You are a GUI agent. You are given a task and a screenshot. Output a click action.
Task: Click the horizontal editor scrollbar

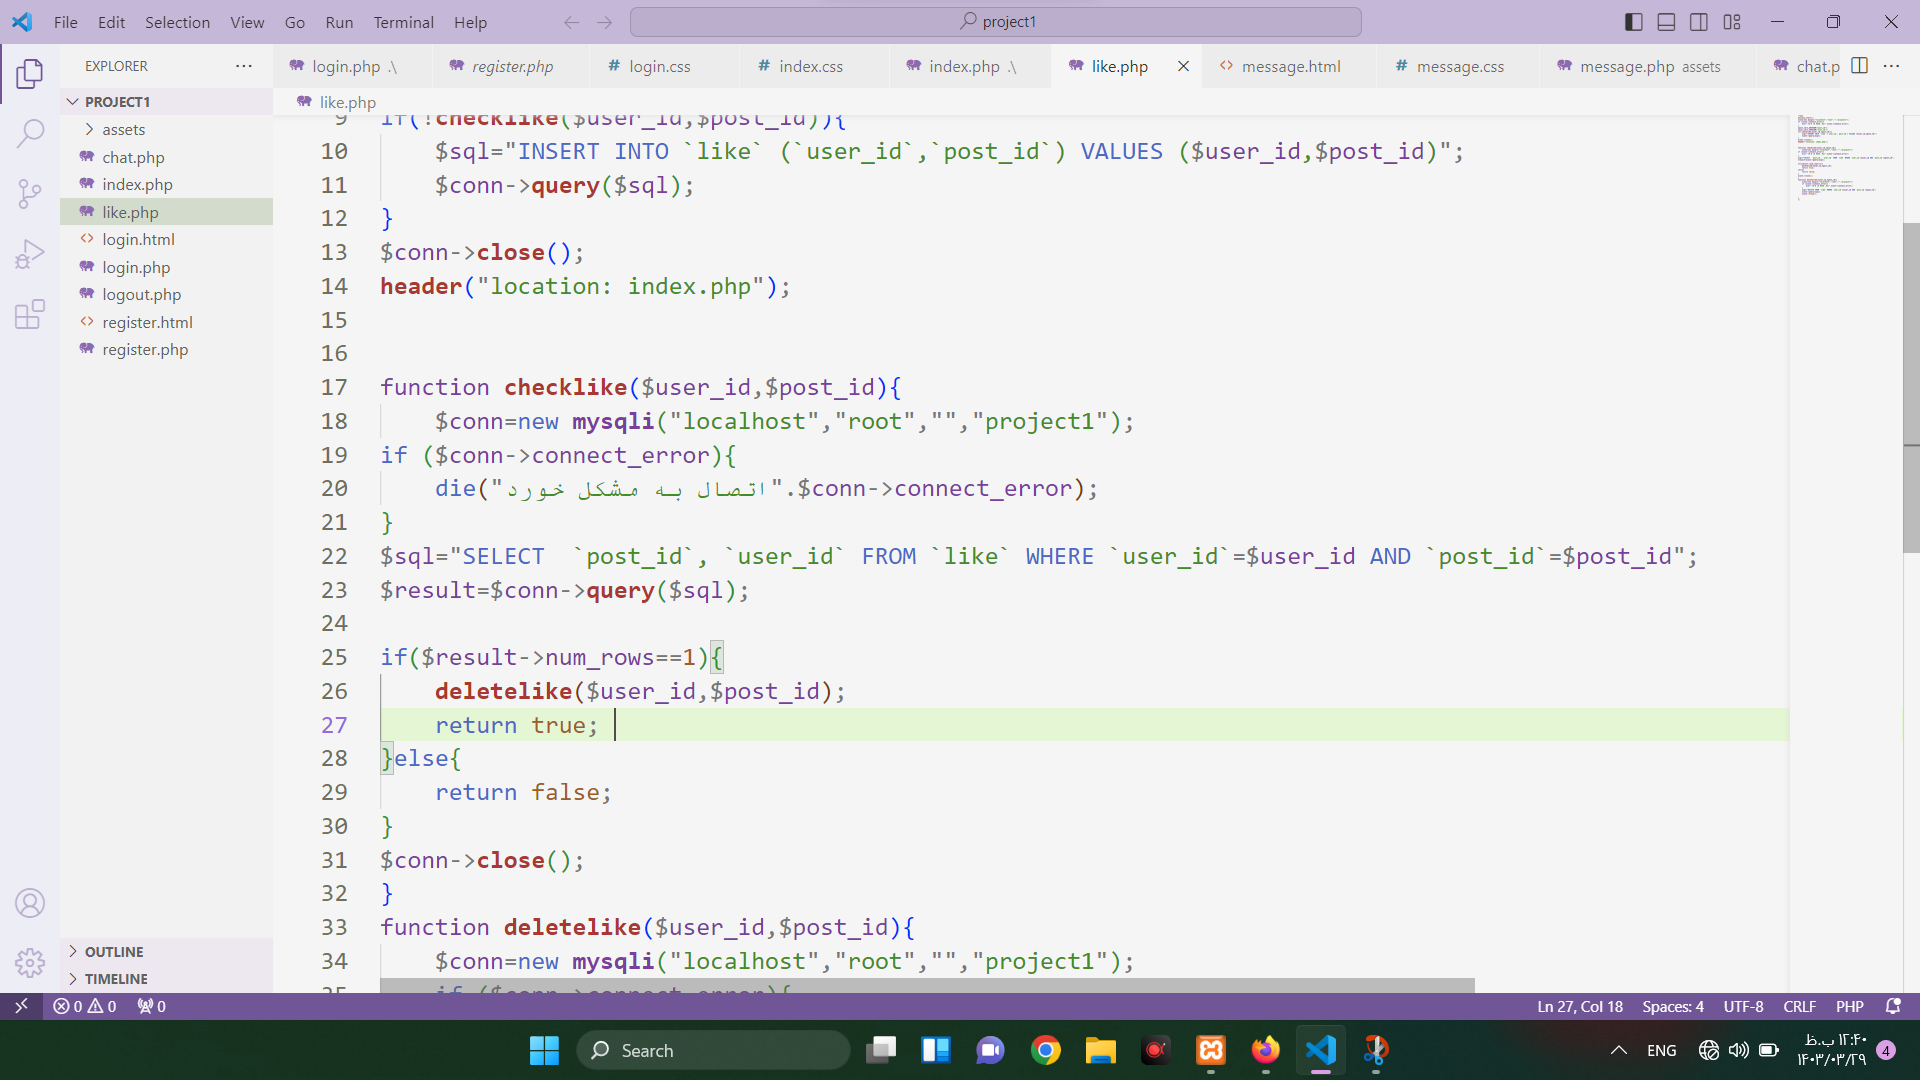927,986
